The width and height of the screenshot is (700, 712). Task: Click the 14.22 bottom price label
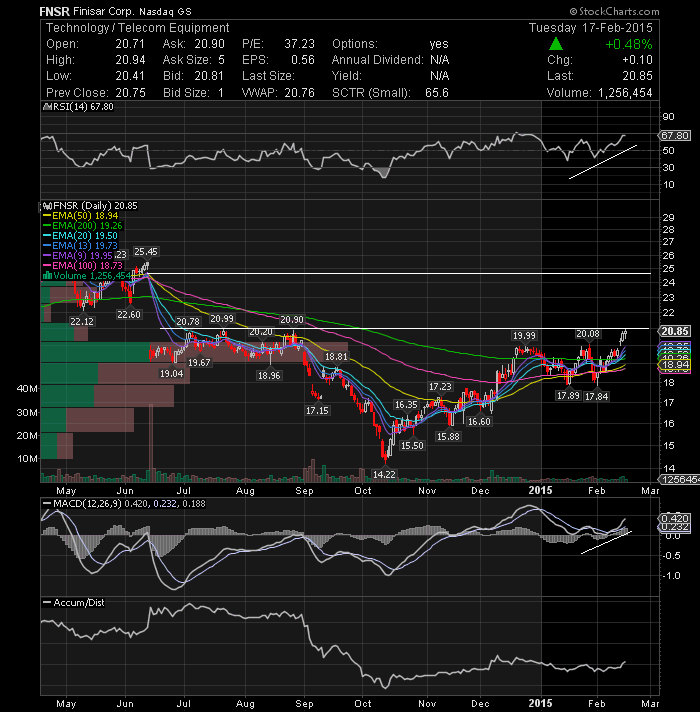(384, 475)
